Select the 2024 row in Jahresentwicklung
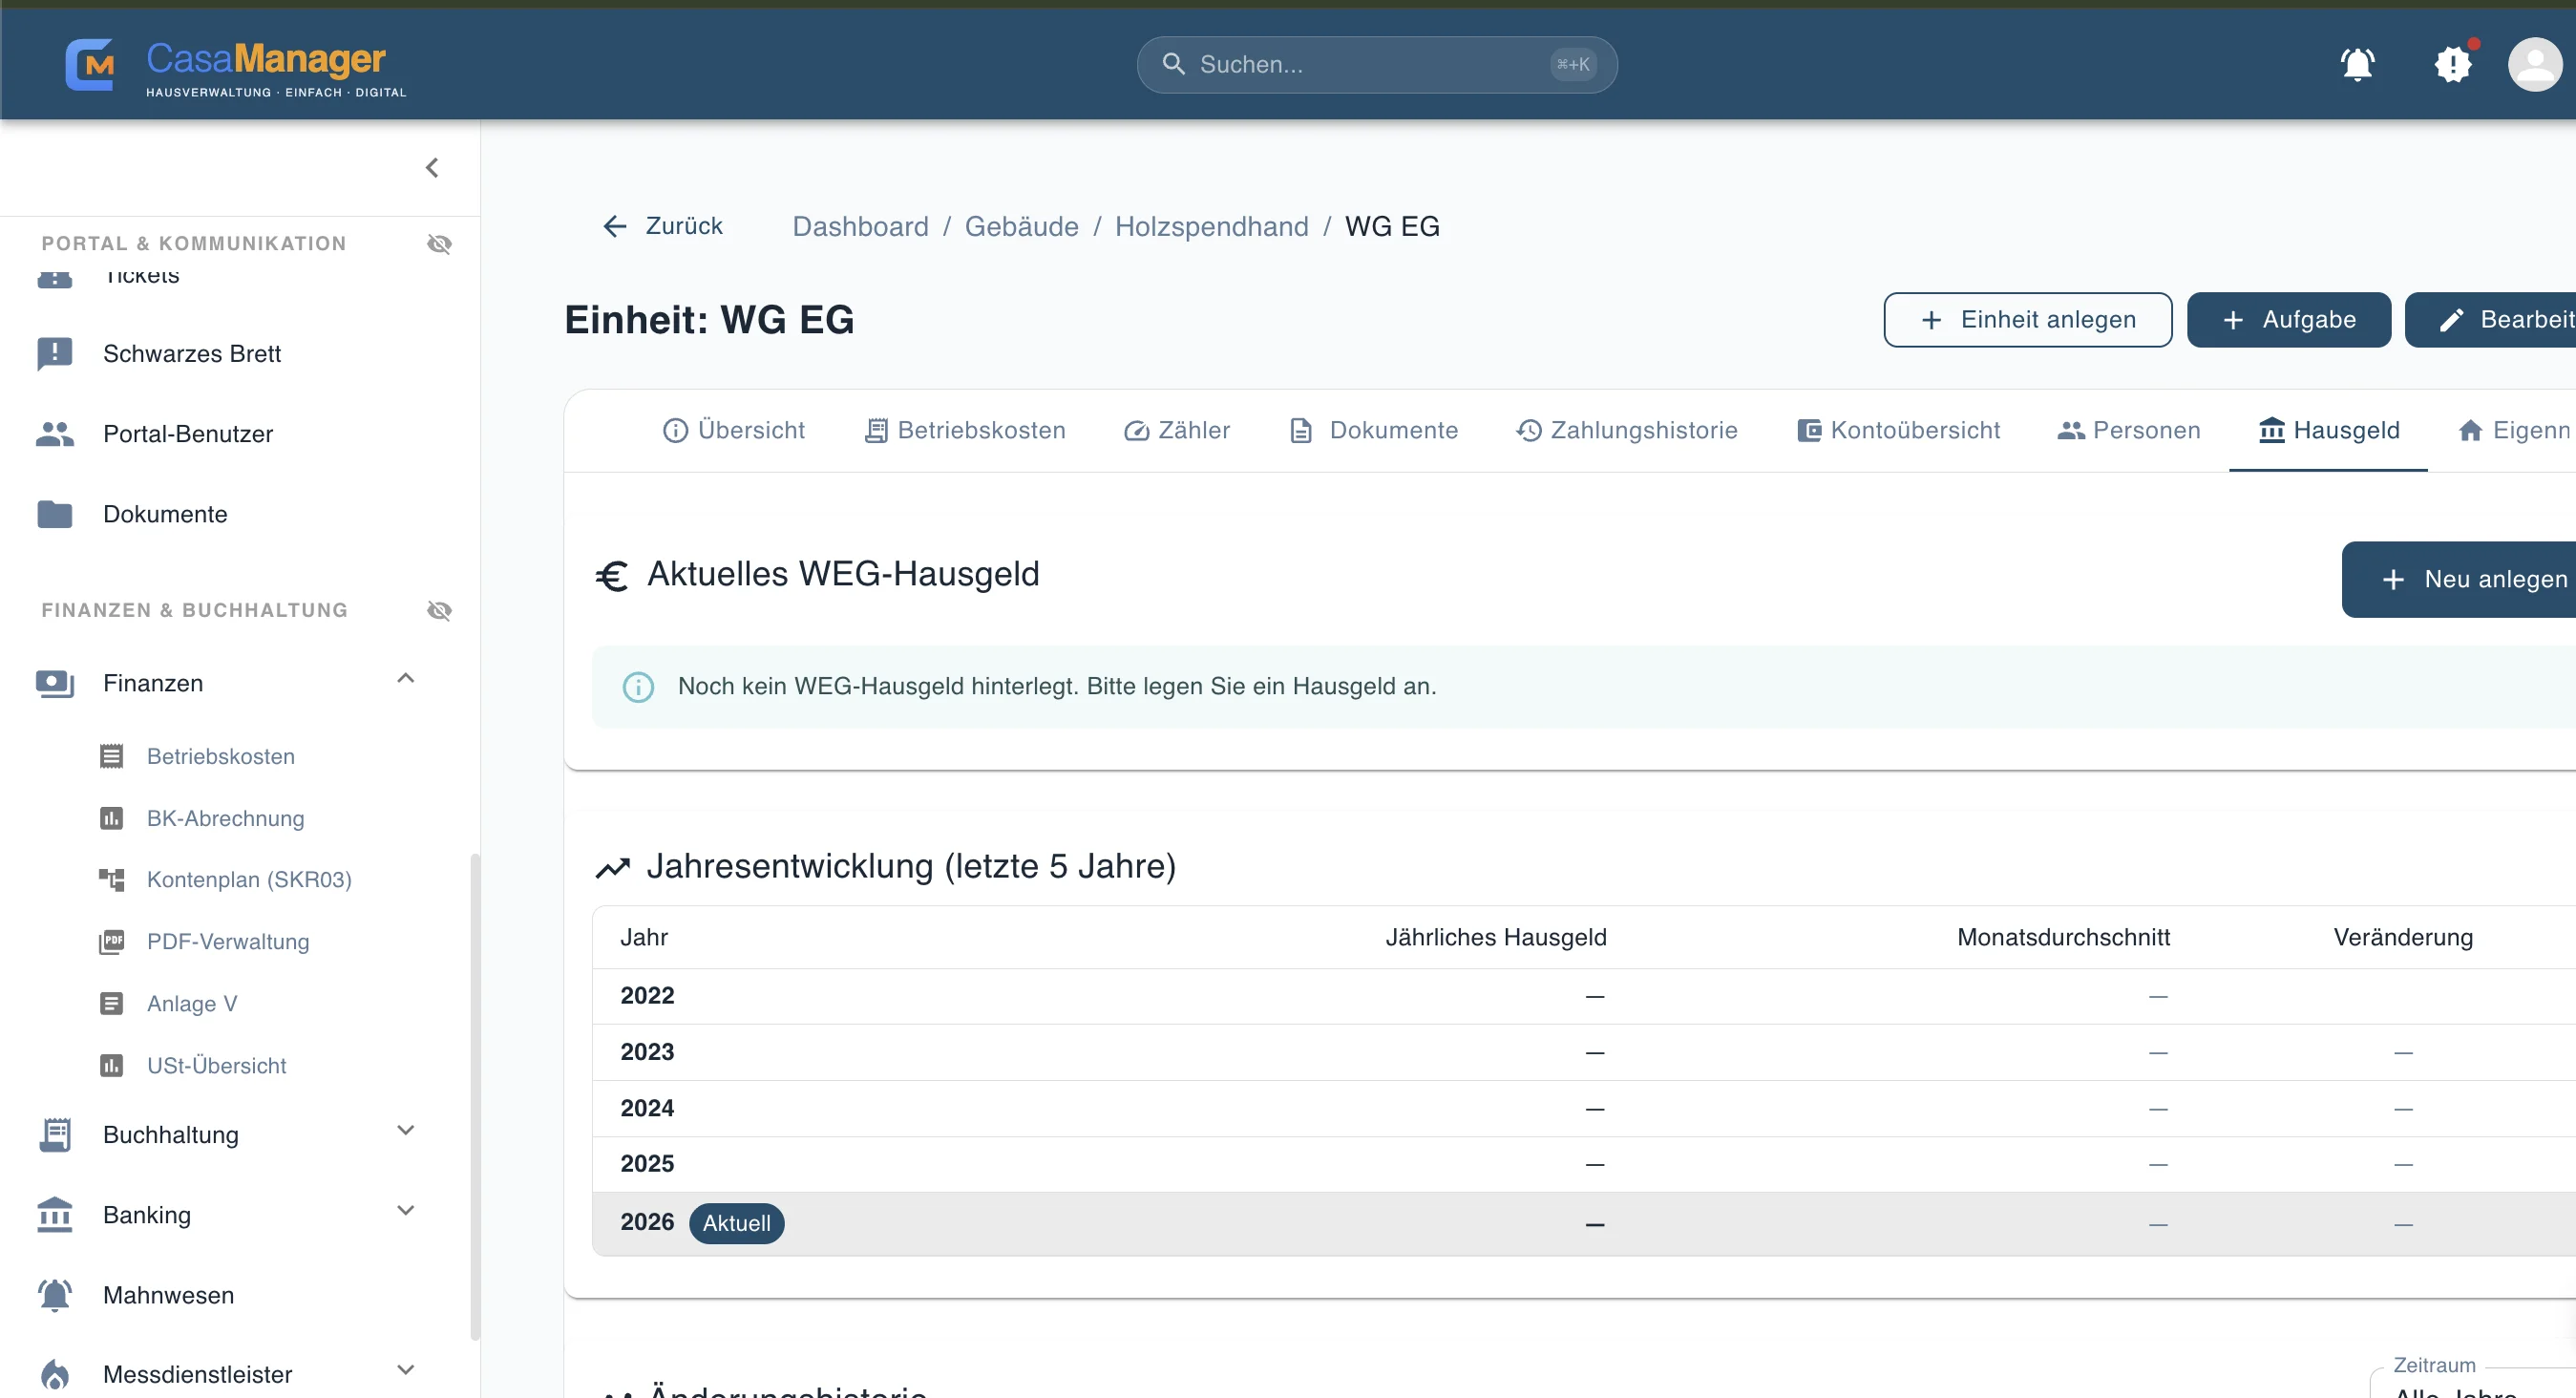2576x1398 pixels. 1584,1109
